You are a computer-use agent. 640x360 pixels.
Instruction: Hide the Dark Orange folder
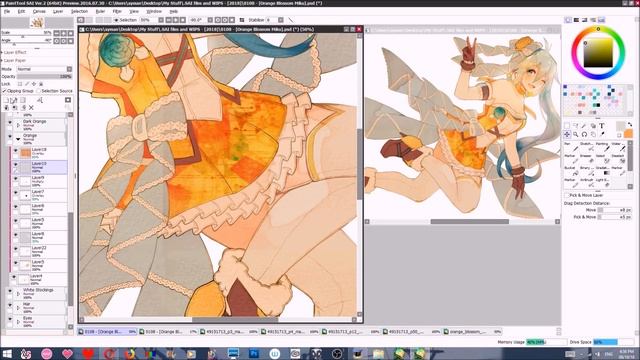click(x=10, y=122)
